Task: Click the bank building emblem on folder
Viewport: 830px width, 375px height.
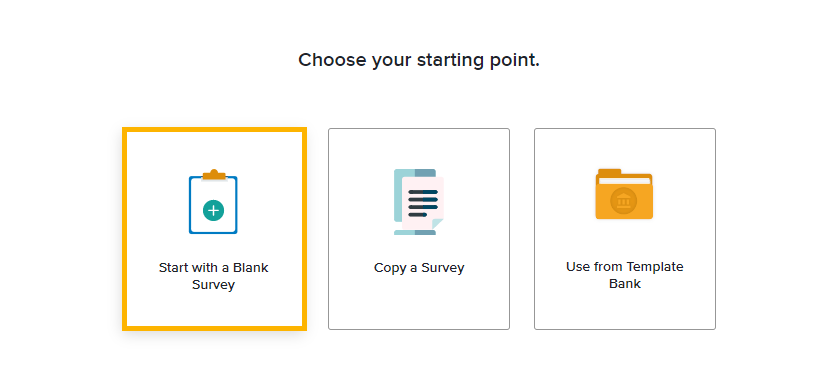Action: click(624, 201)
